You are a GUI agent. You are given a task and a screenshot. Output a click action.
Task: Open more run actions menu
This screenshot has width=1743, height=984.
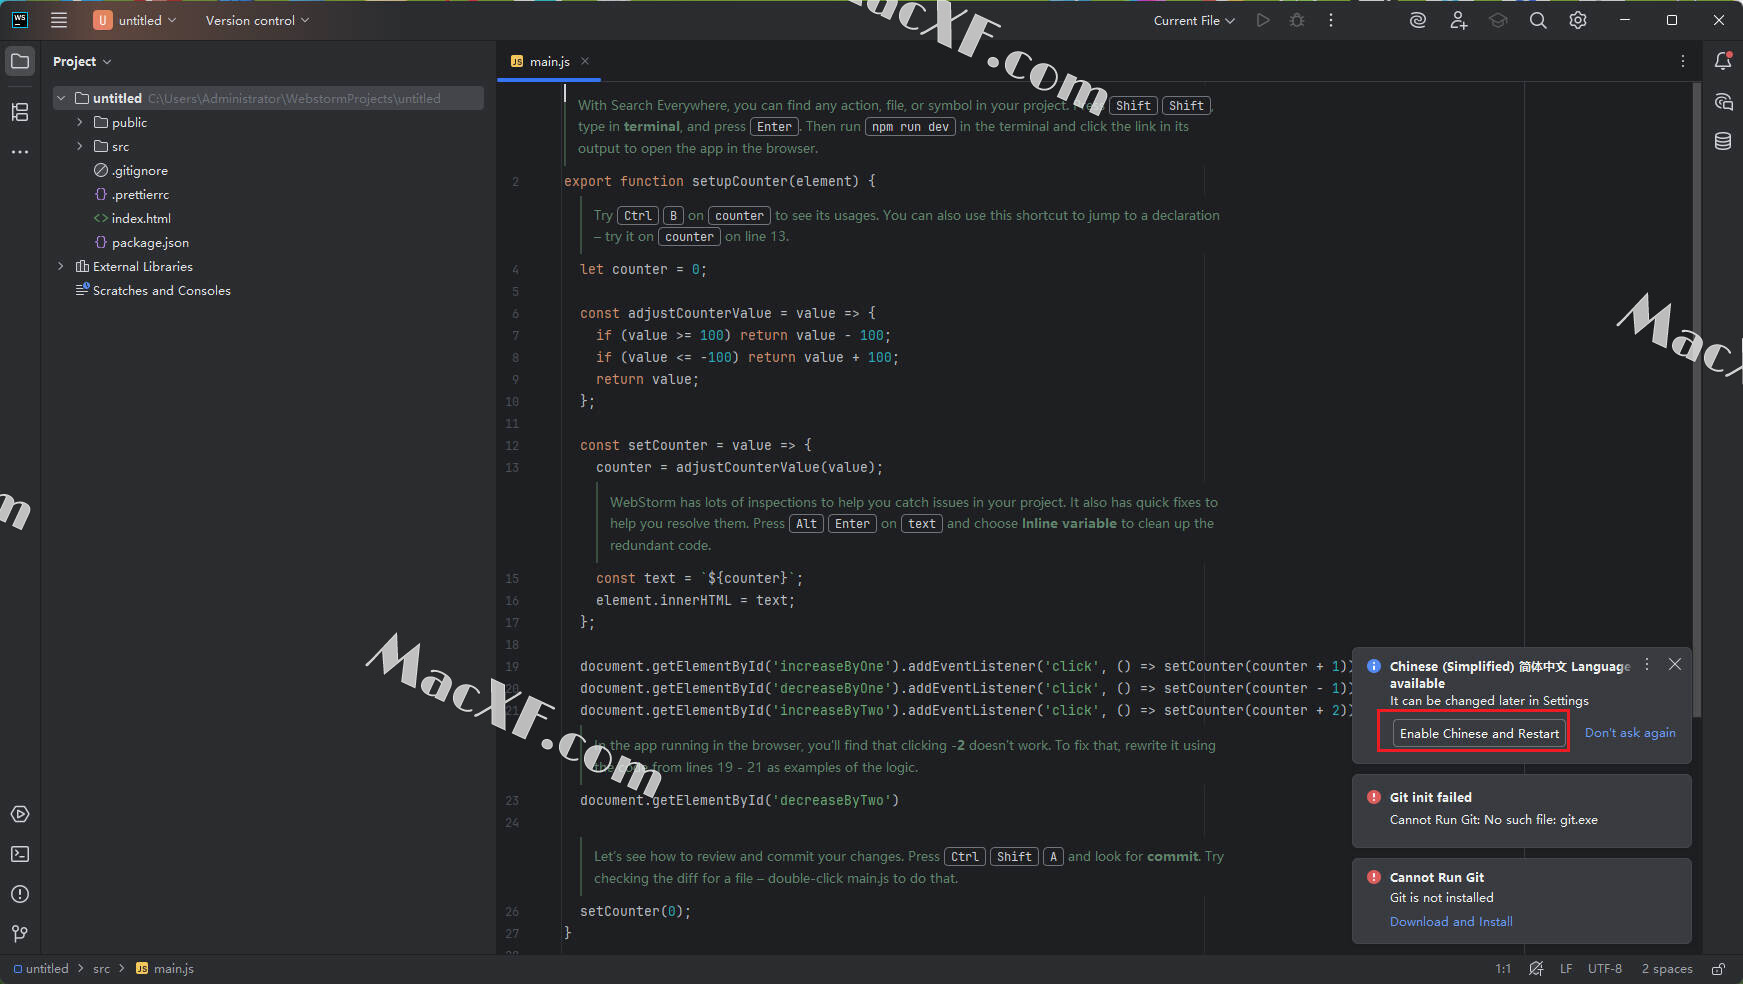1331,20
